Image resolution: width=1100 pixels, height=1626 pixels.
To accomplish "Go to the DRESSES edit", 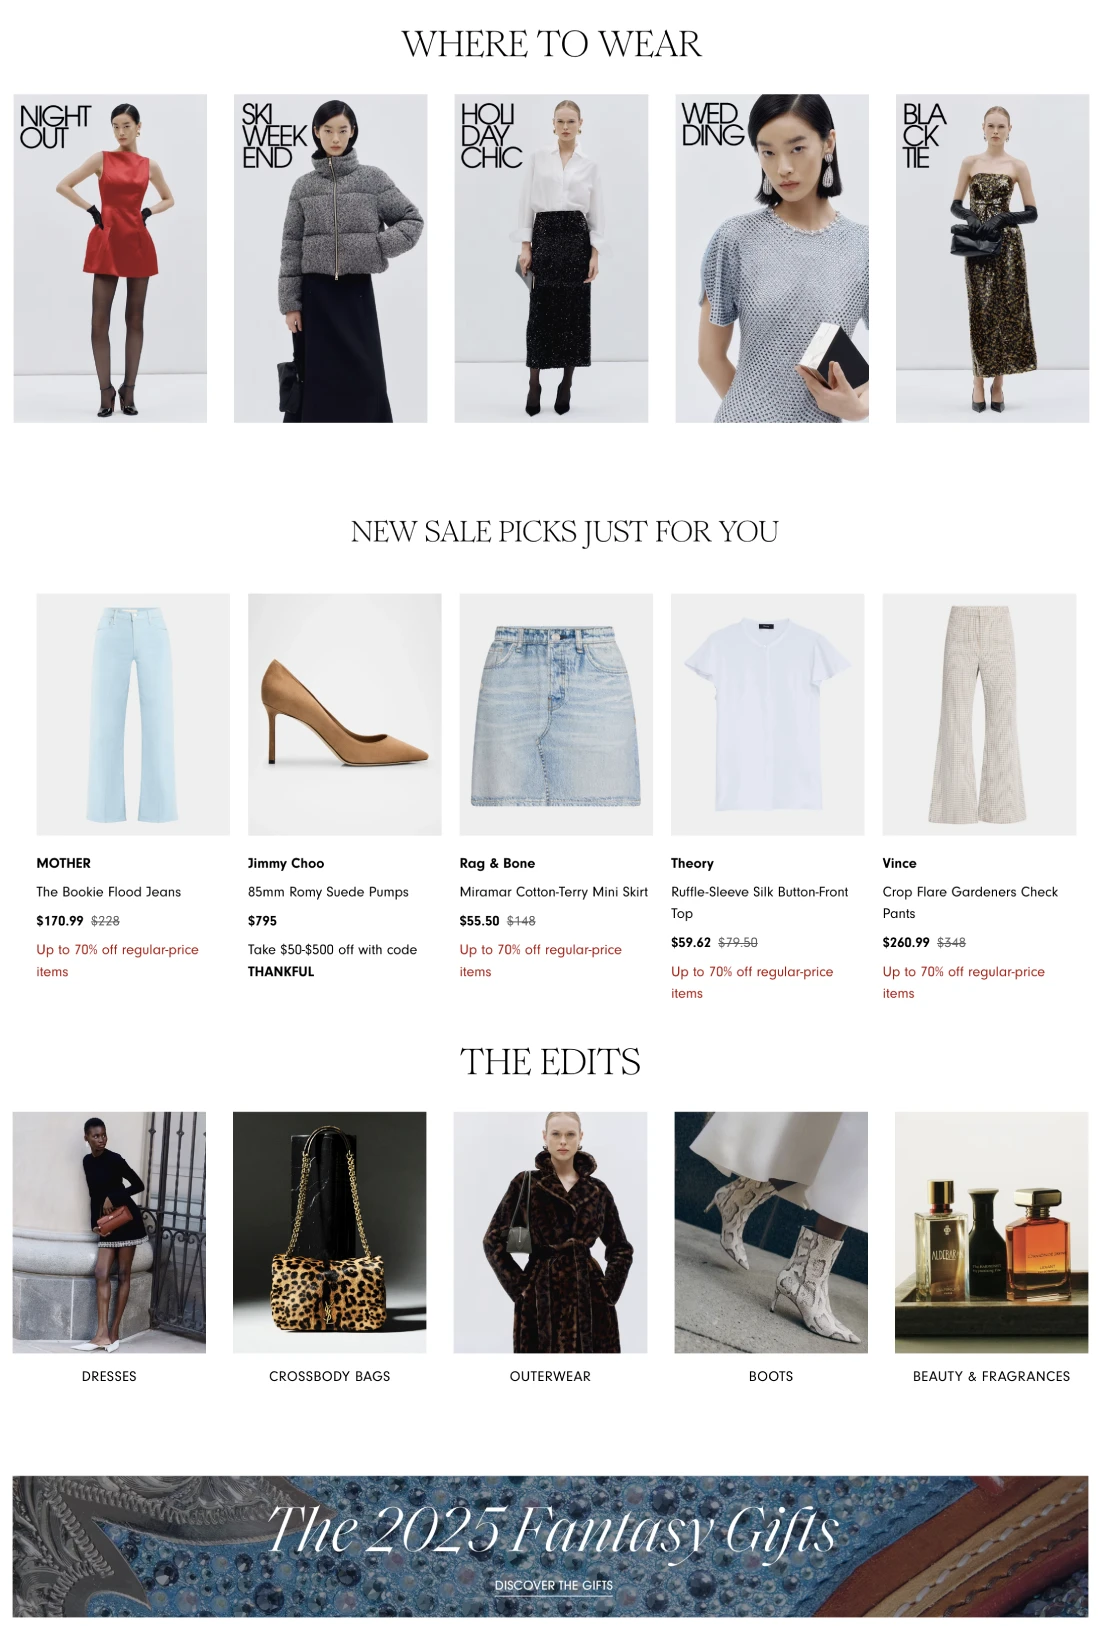I will click(x=109, y=1376).
